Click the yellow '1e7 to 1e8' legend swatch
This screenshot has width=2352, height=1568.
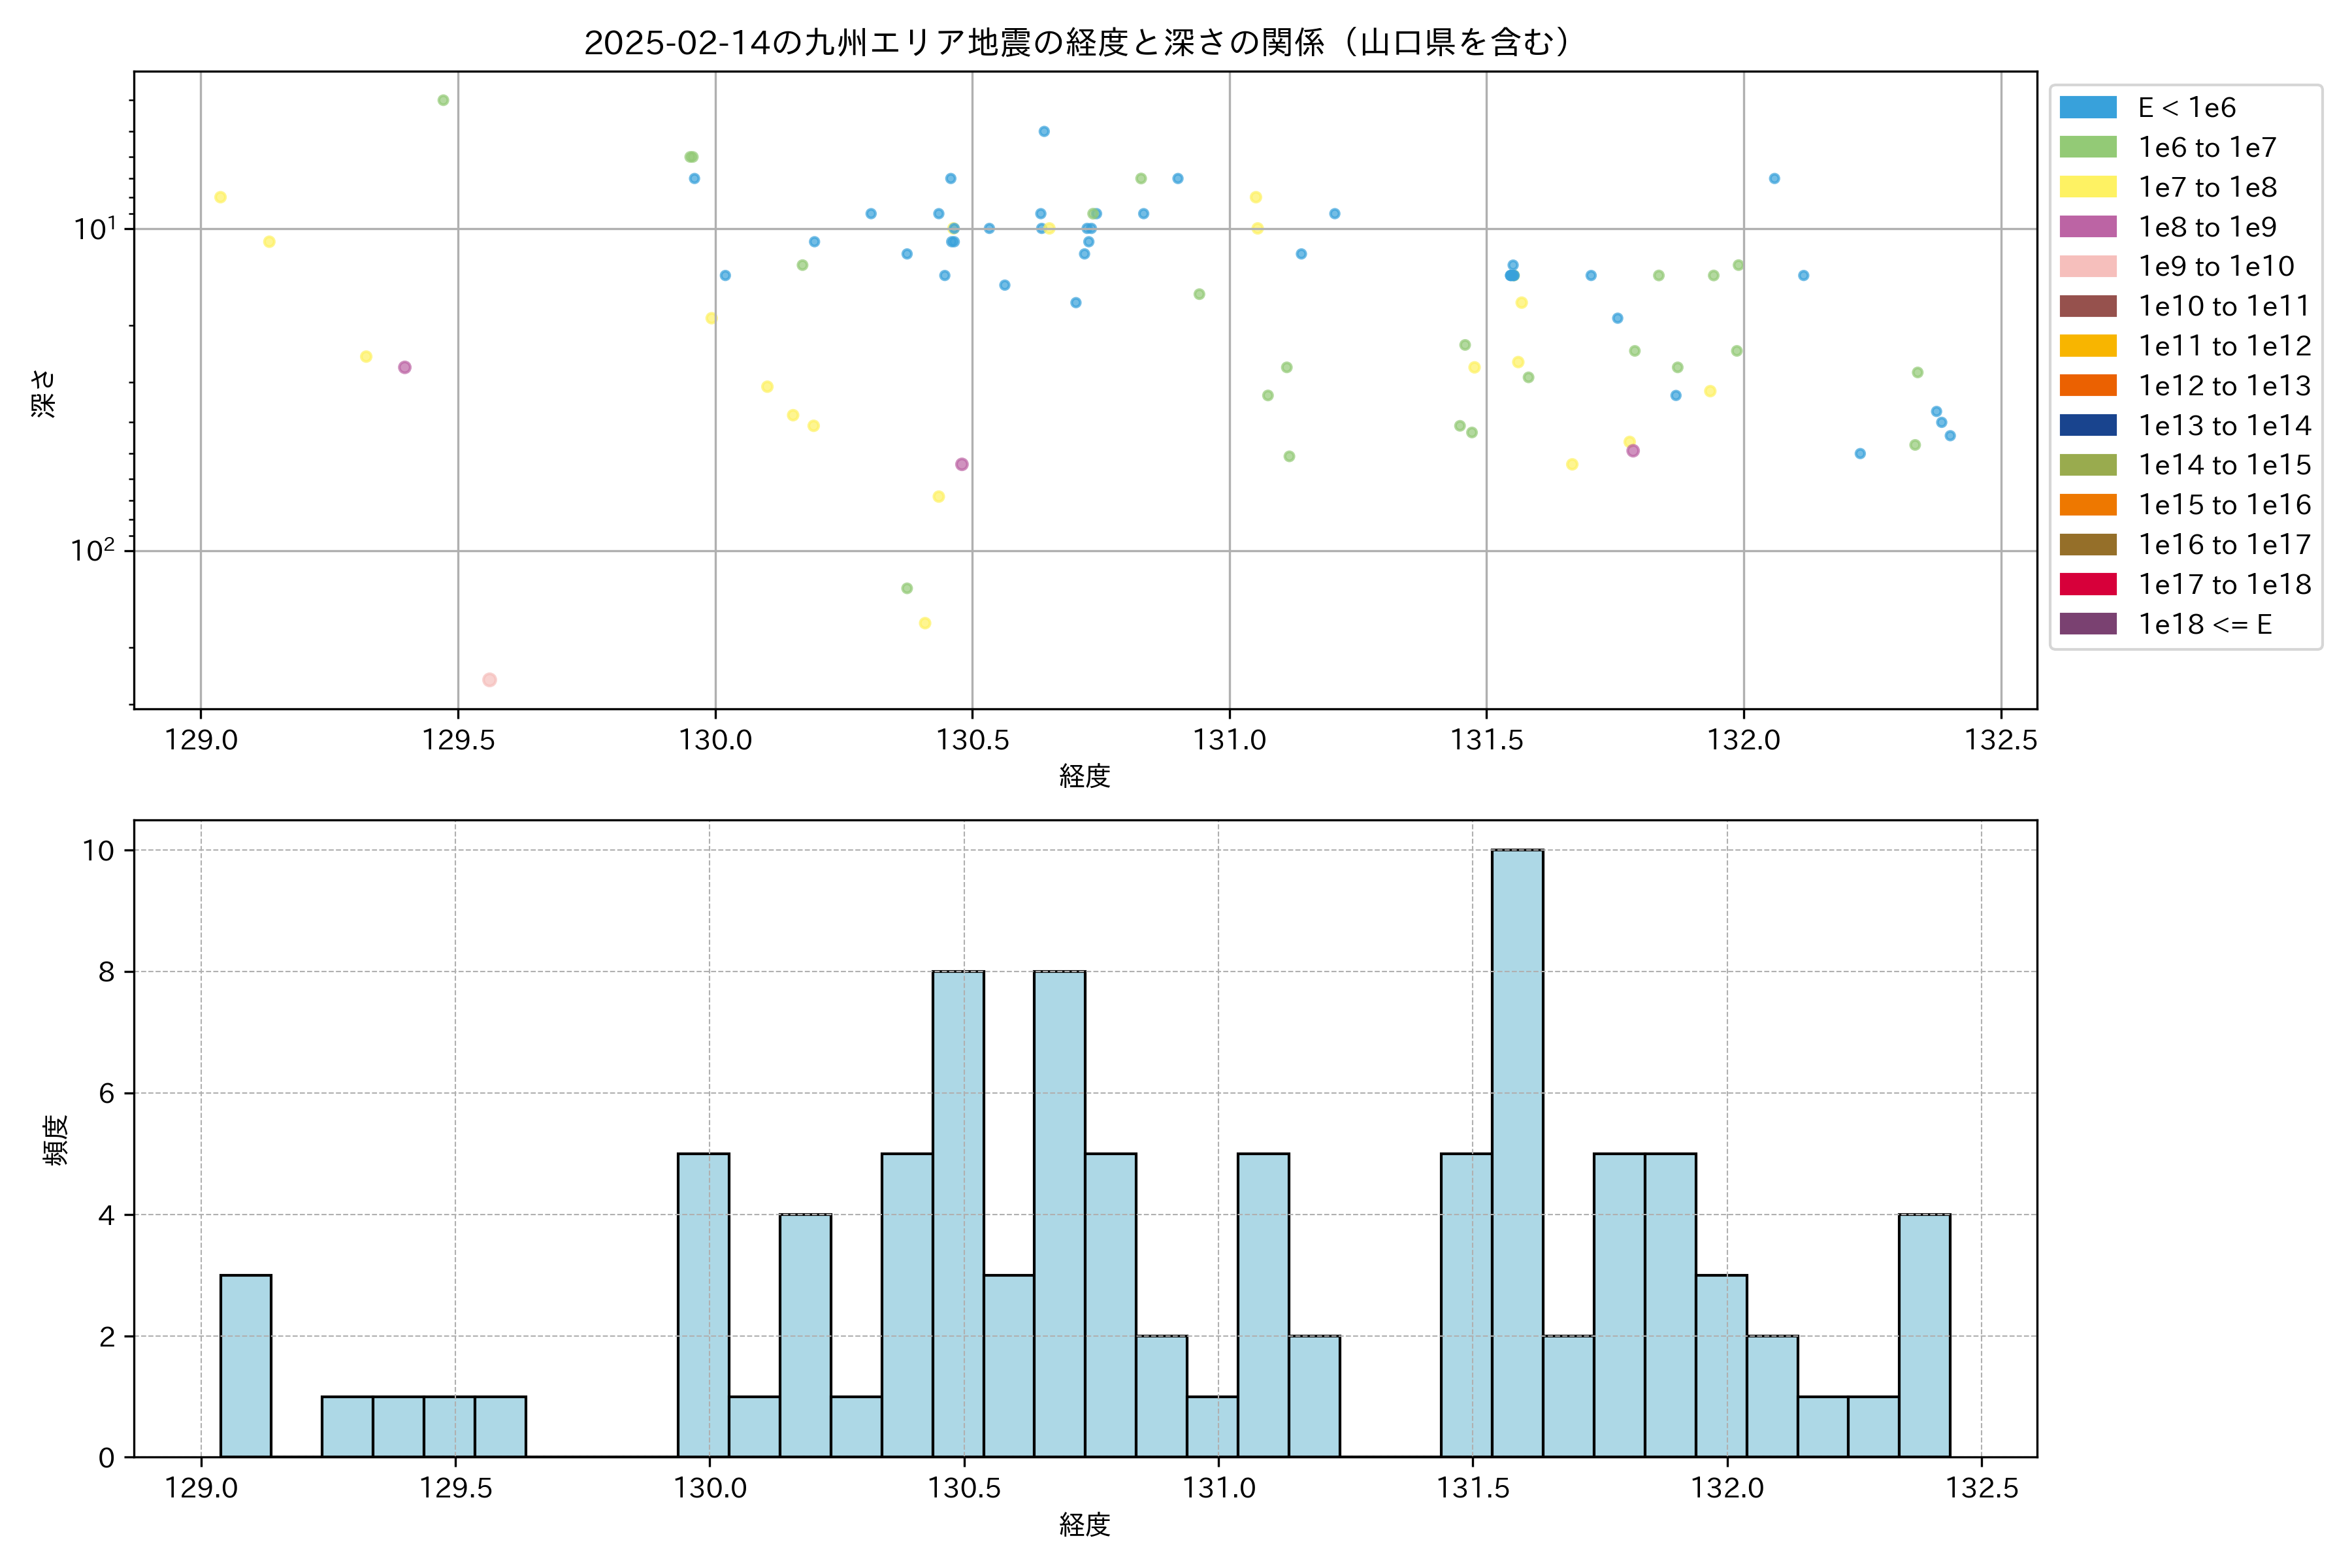(x=2088, y=187)
